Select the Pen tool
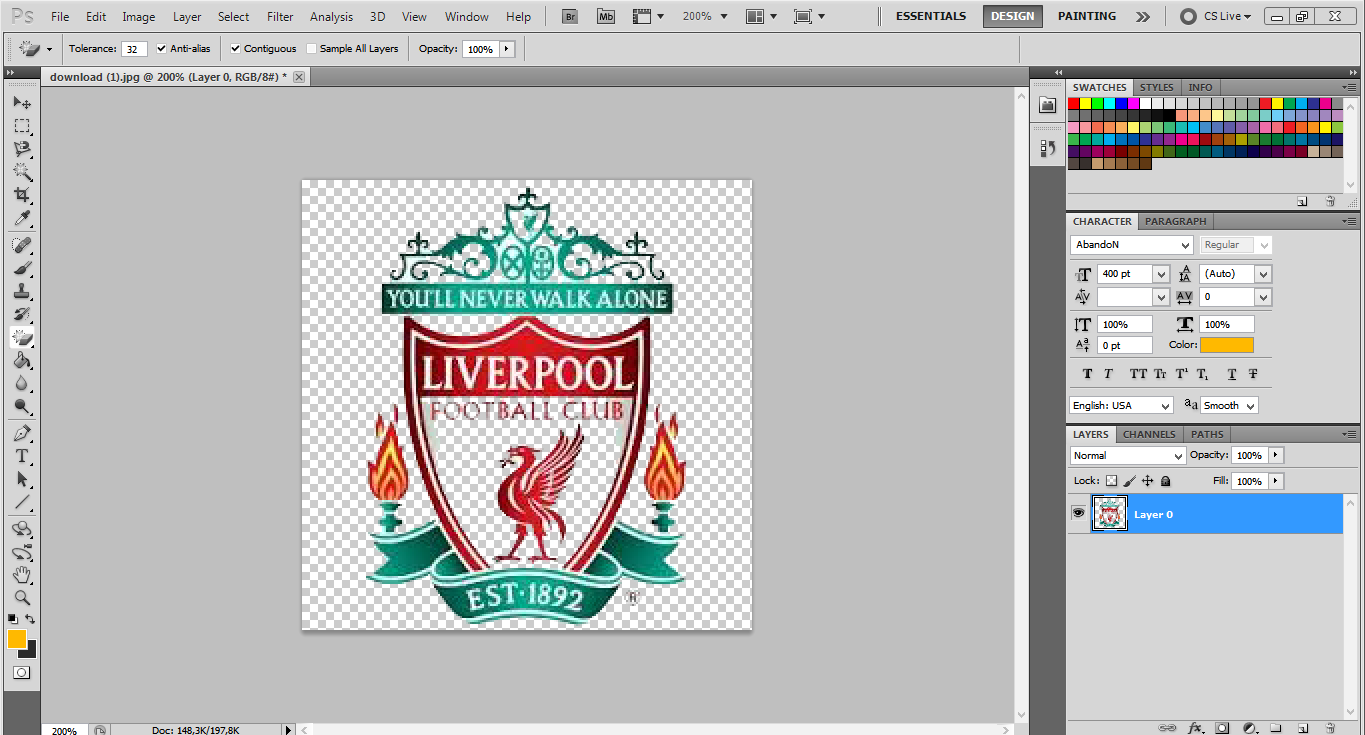This screenshot has height=735, width=1365. tap(22, 433)
